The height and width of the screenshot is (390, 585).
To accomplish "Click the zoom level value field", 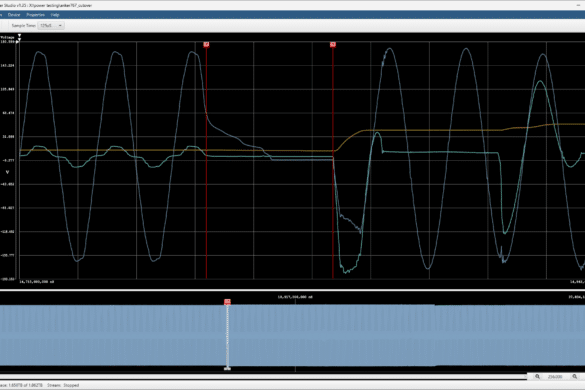I will (x=555, y=377).
